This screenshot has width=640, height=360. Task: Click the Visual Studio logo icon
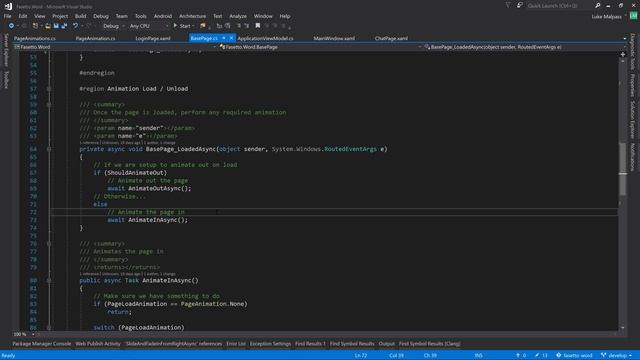(8, 6)
